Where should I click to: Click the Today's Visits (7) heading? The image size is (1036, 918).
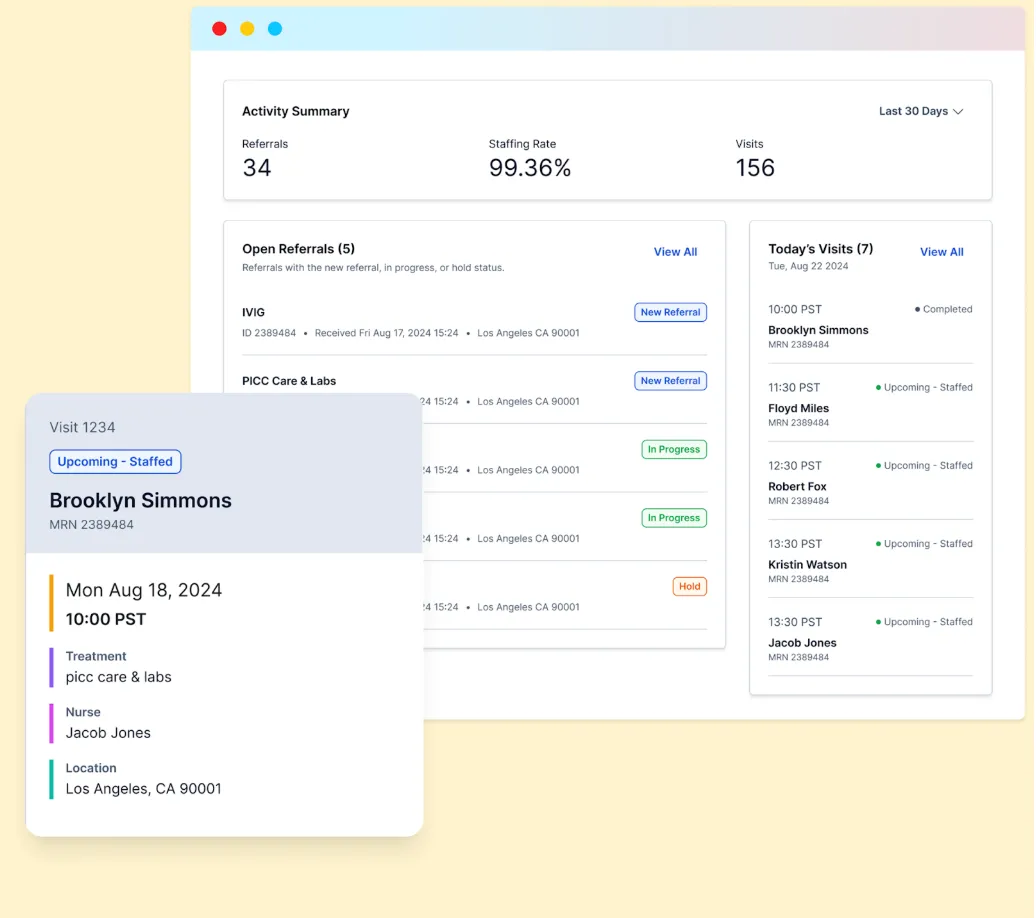pos(820,249)
